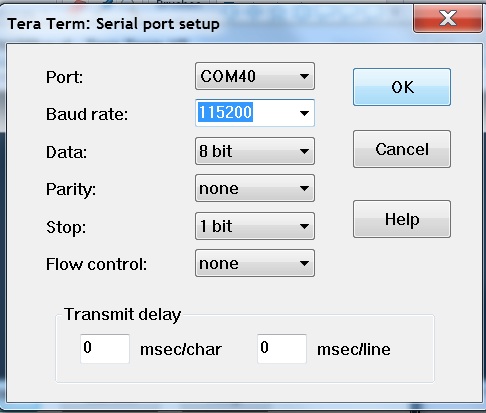Open the Parity dropdown
486x413 pixels.
(x=255, y=188)
